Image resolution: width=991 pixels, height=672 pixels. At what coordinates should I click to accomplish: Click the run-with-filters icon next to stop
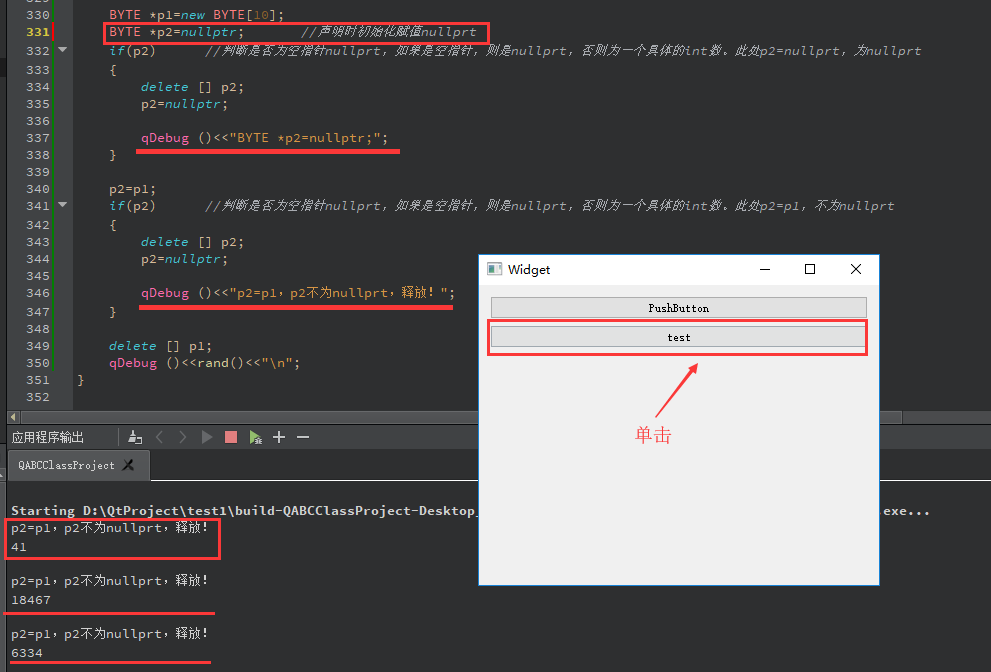pyautogui.click(x=253, y=437)
